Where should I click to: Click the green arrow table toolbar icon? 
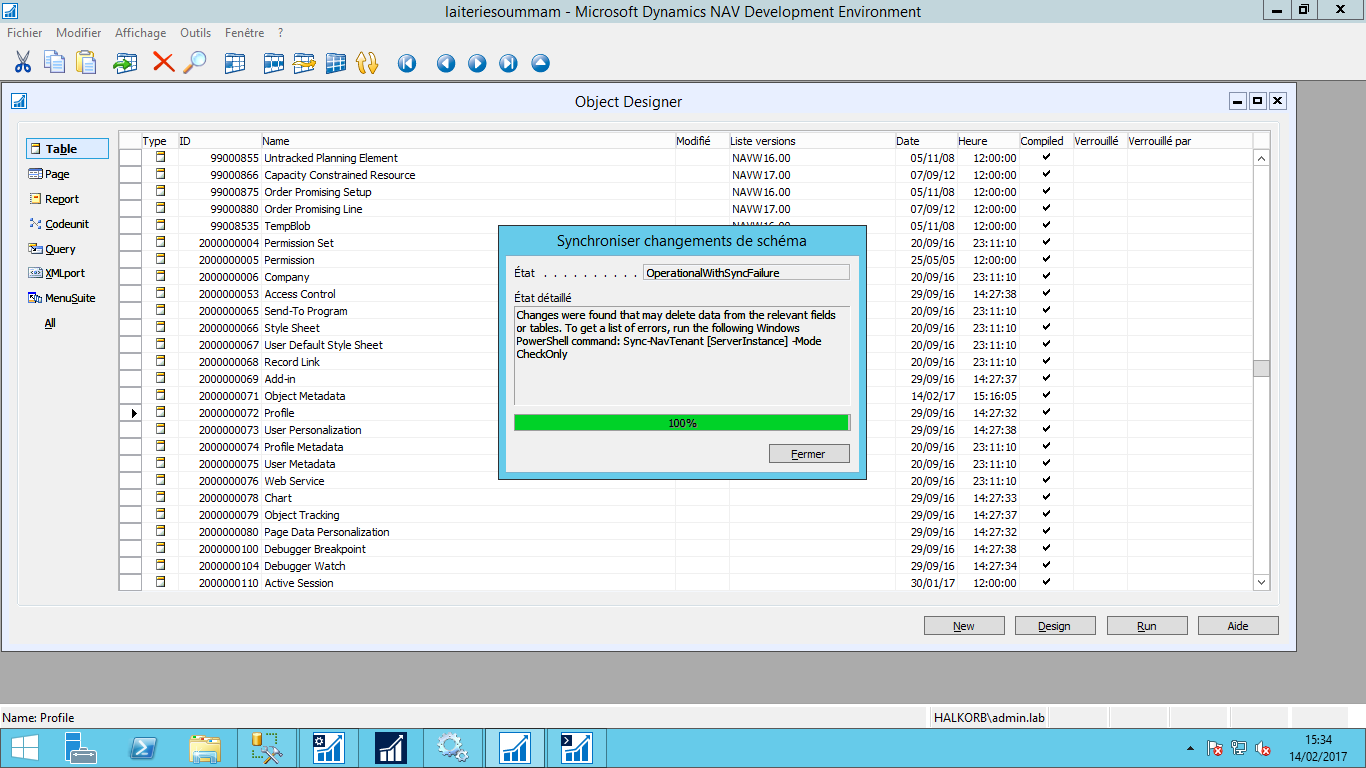(x=125, y=63)
